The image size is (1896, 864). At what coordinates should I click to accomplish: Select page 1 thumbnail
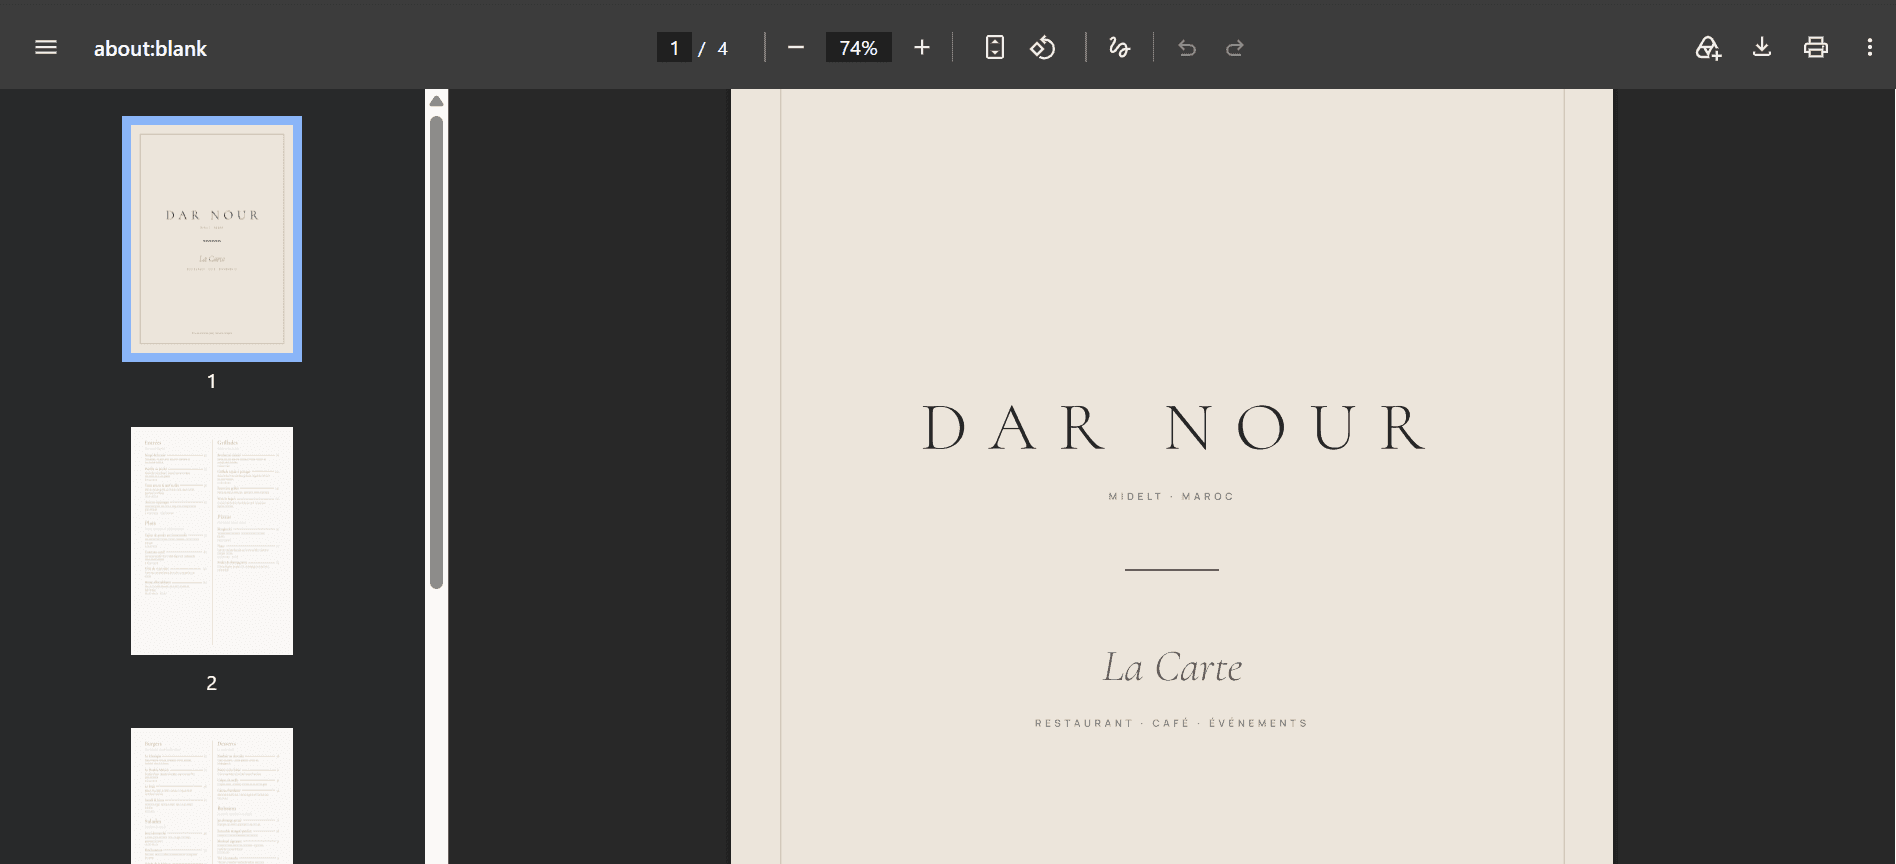click(212, 239)
